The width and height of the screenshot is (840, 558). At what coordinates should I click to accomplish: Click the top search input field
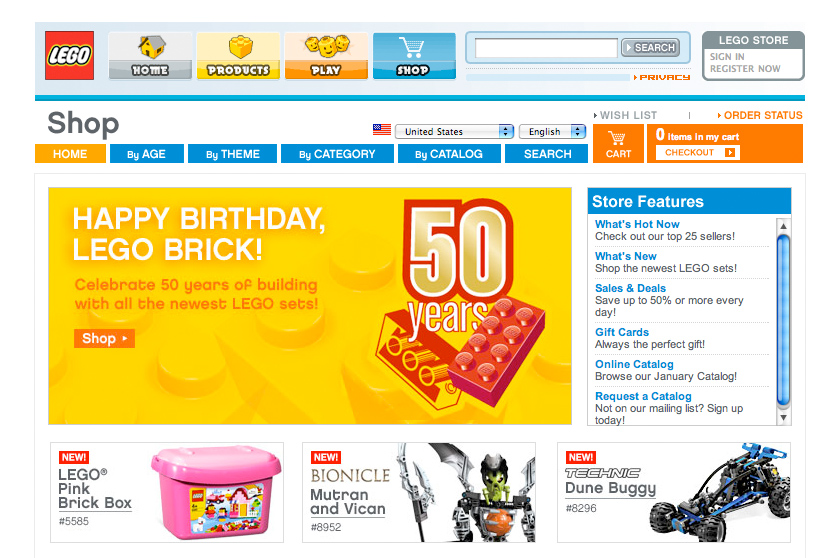point(546,48)
